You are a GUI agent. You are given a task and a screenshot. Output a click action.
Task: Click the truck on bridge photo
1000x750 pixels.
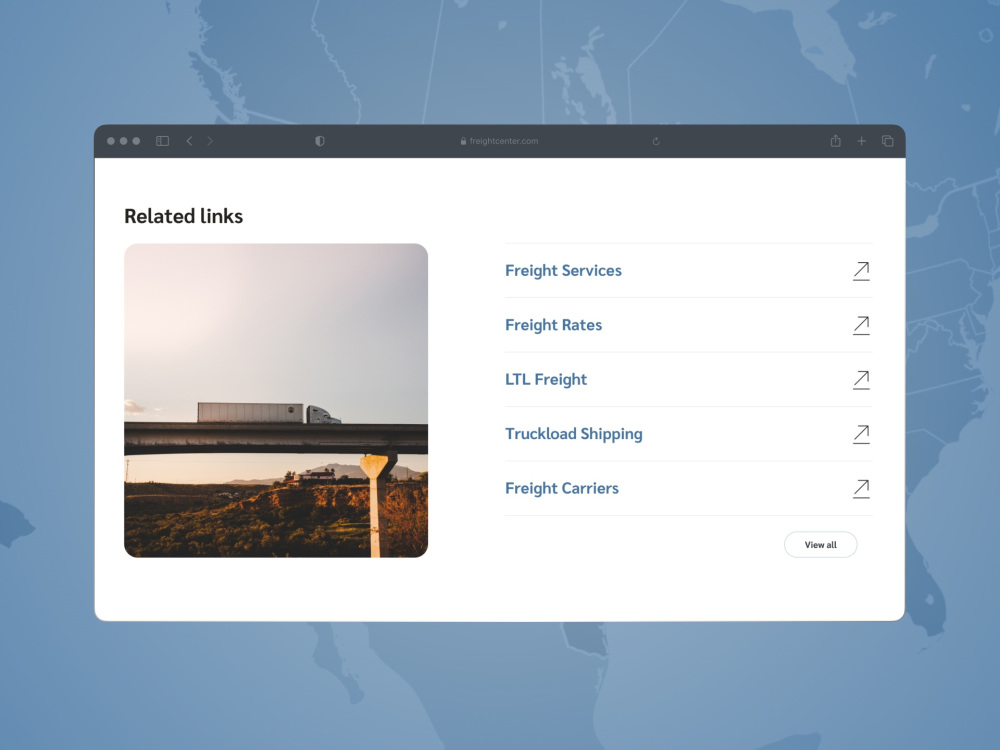pyautogui.click(x=276, y=401)
